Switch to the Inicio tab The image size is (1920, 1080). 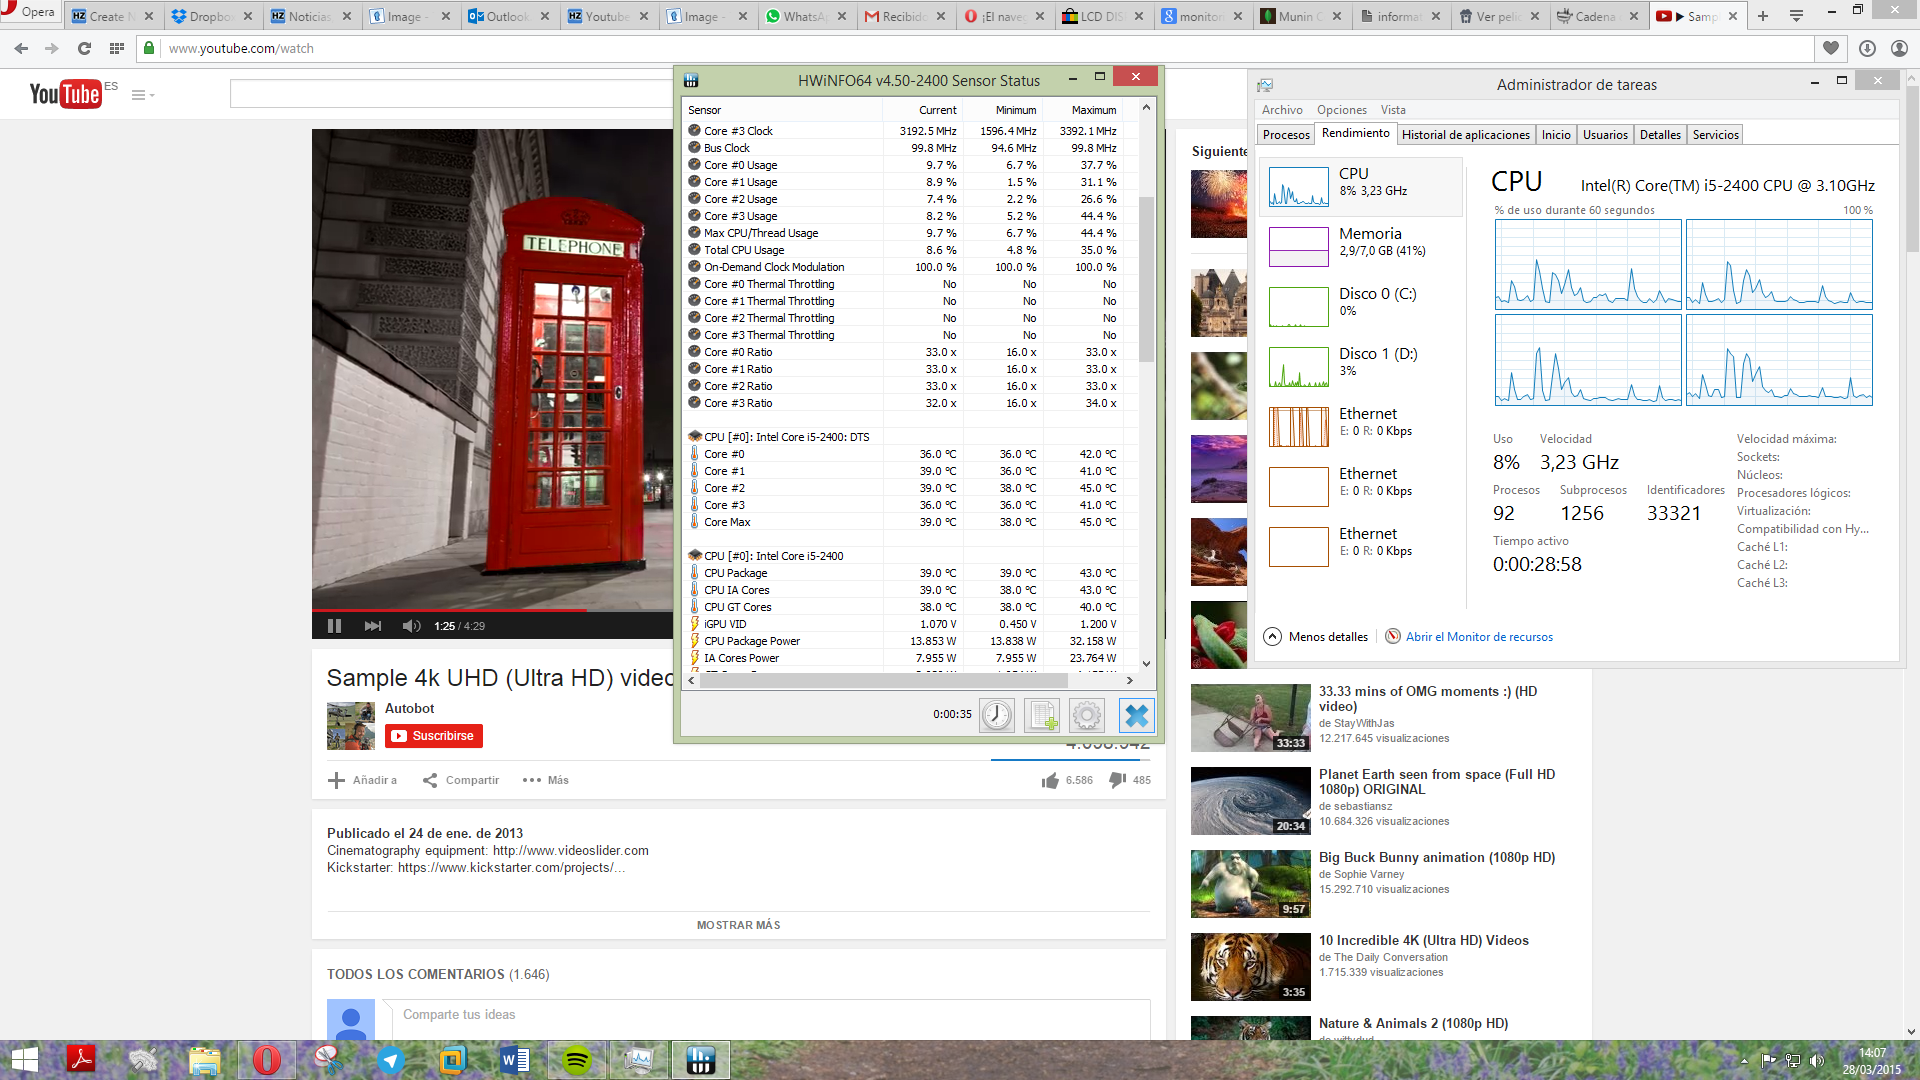click(1556, 135)
